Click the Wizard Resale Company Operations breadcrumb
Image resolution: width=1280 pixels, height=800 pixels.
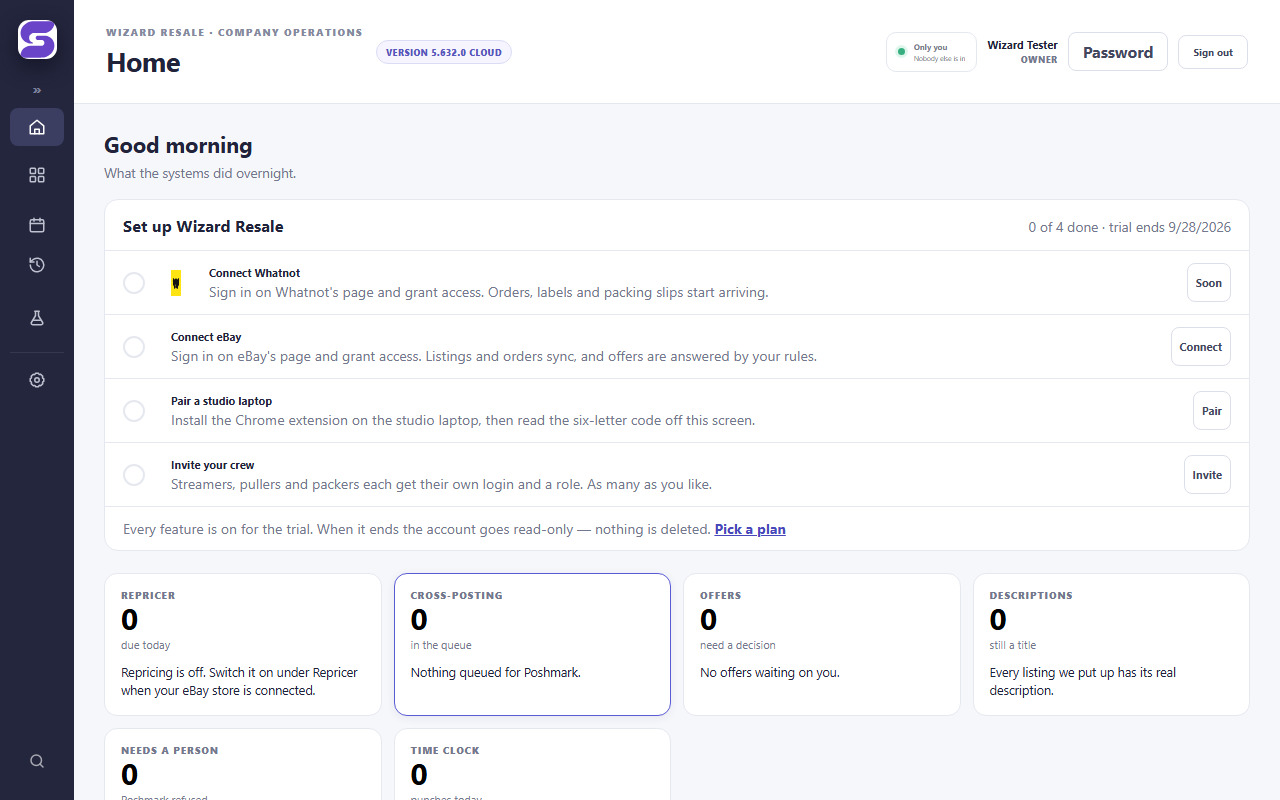234,32
